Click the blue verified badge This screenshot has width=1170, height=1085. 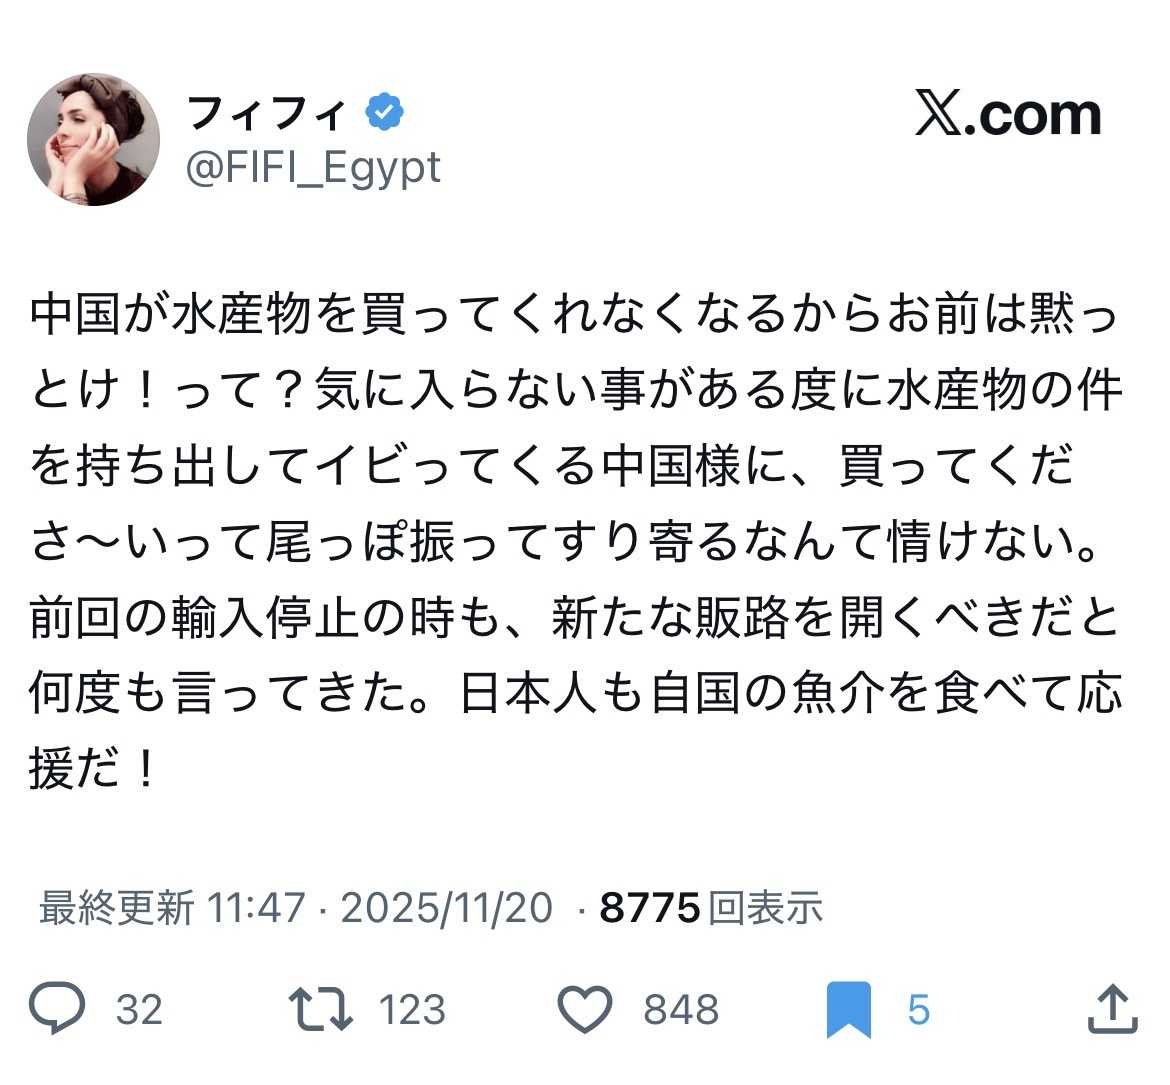[385, 112]
